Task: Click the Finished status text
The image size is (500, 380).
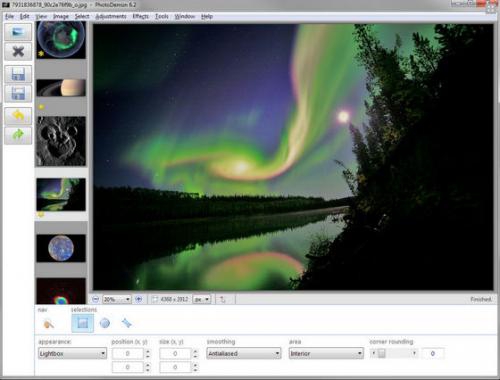Action: (481, 299)
